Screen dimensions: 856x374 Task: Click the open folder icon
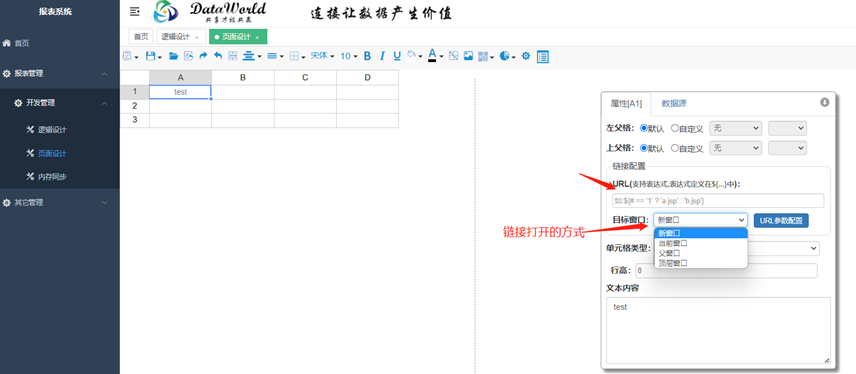[174, 56]
